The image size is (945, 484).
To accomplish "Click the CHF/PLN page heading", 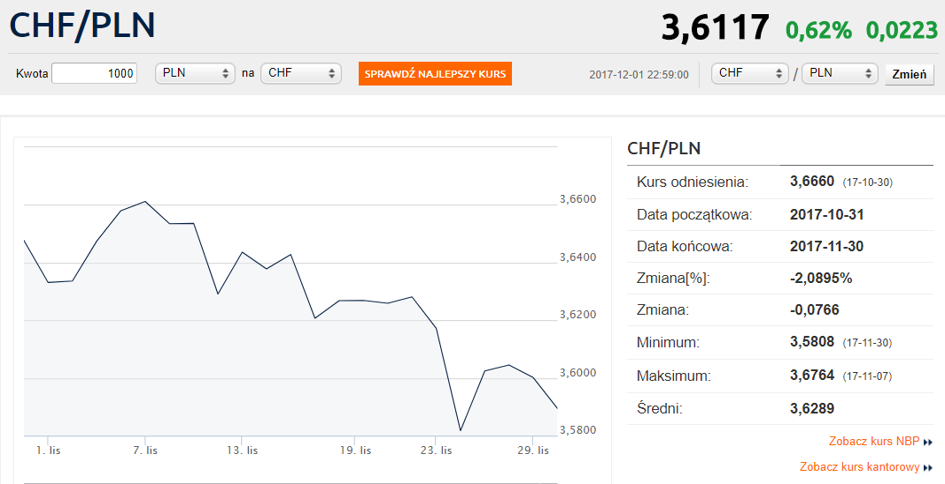I will pyautogui.click(x=83, y=25).
